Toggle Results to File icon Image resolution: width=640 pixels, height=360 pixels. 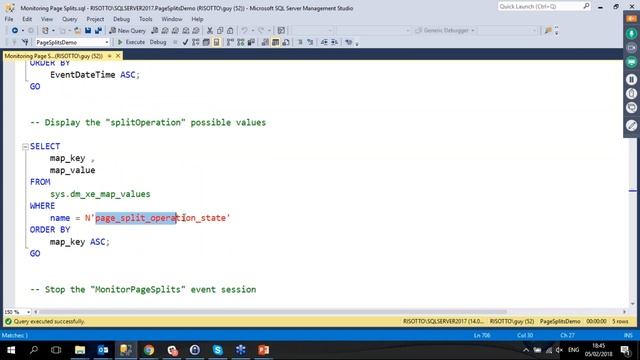[x=286, y=42]
